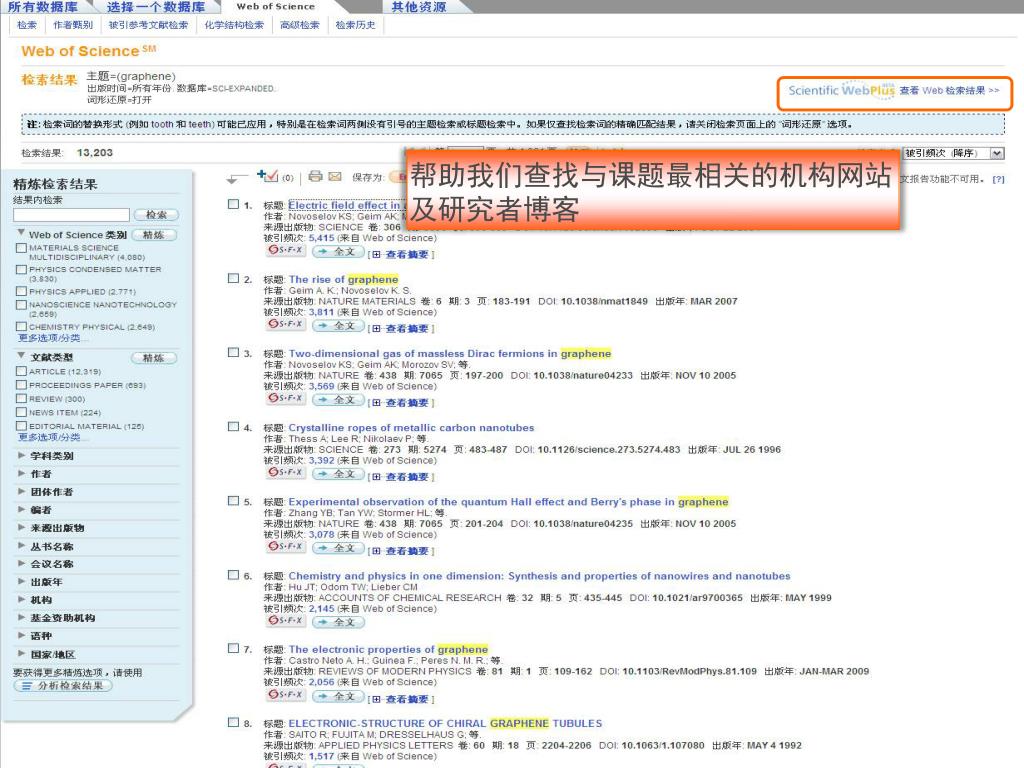Open full text for The rise of graphene
This screenshot has width=1024, height=768.
(338, 325)
